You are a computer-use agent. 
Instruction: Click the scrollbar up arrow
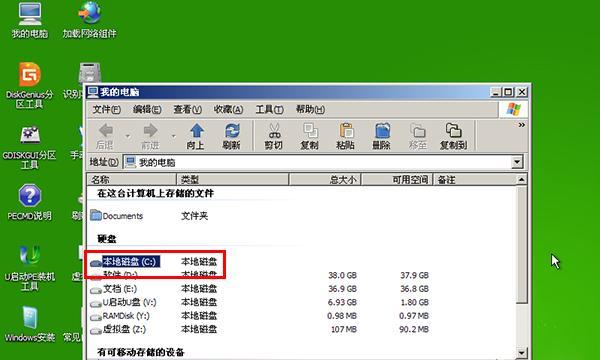click(521, 179)
